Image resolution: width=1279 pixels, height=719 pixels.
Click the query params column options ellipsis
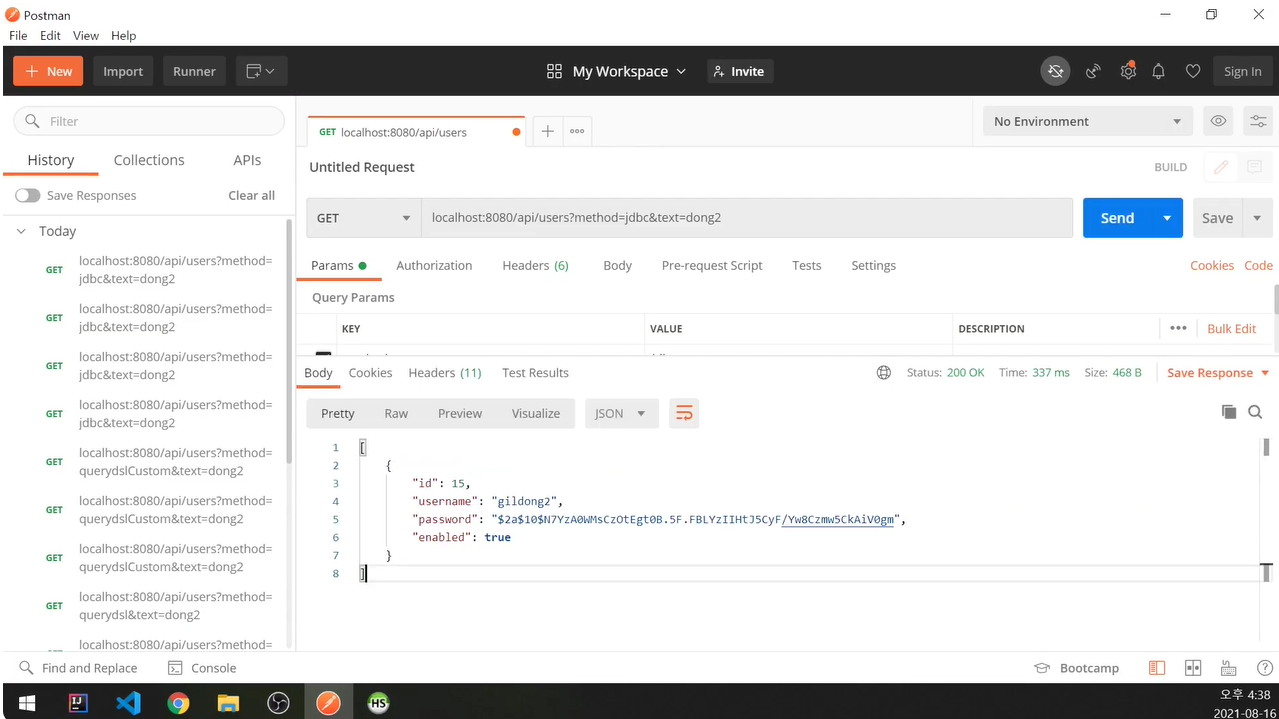point(1178,328)
